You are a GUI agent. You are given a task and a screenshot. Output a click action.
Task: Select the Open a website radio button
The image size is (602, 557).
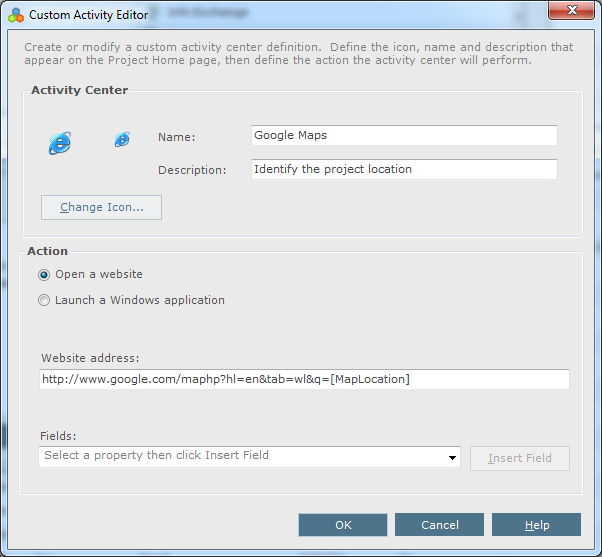point(44,275)
